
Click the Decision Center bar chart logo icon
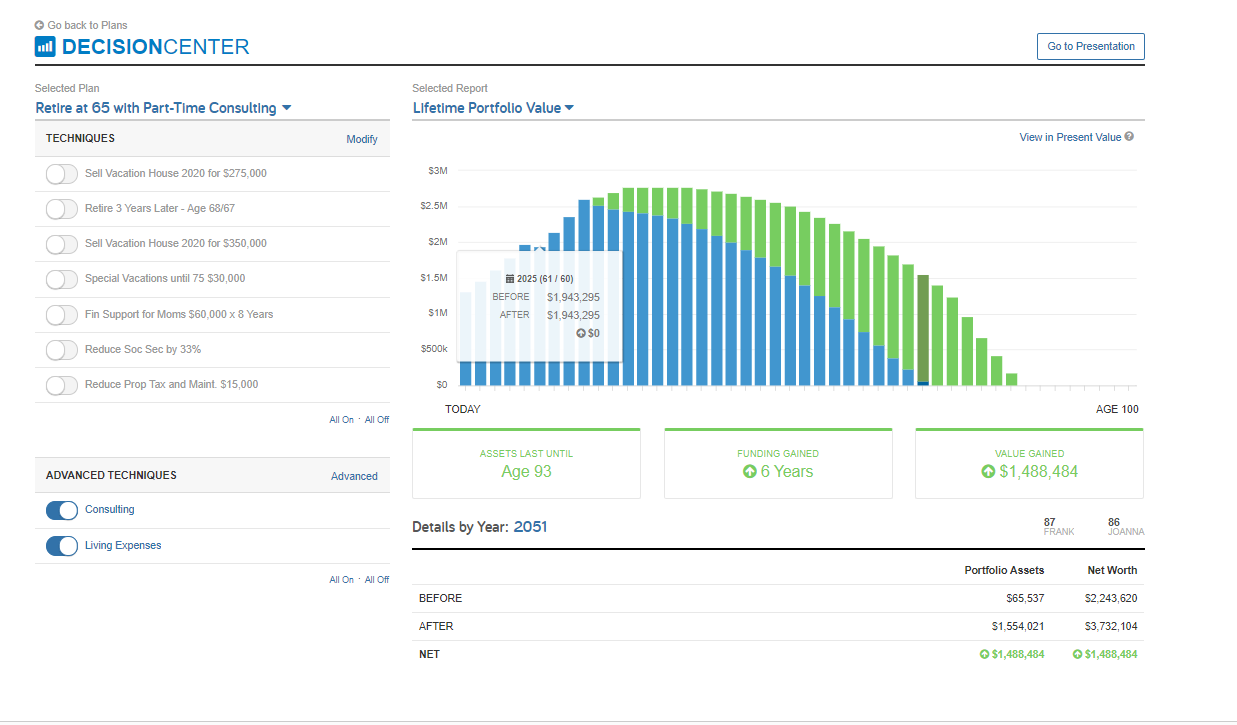pos(45,46)
